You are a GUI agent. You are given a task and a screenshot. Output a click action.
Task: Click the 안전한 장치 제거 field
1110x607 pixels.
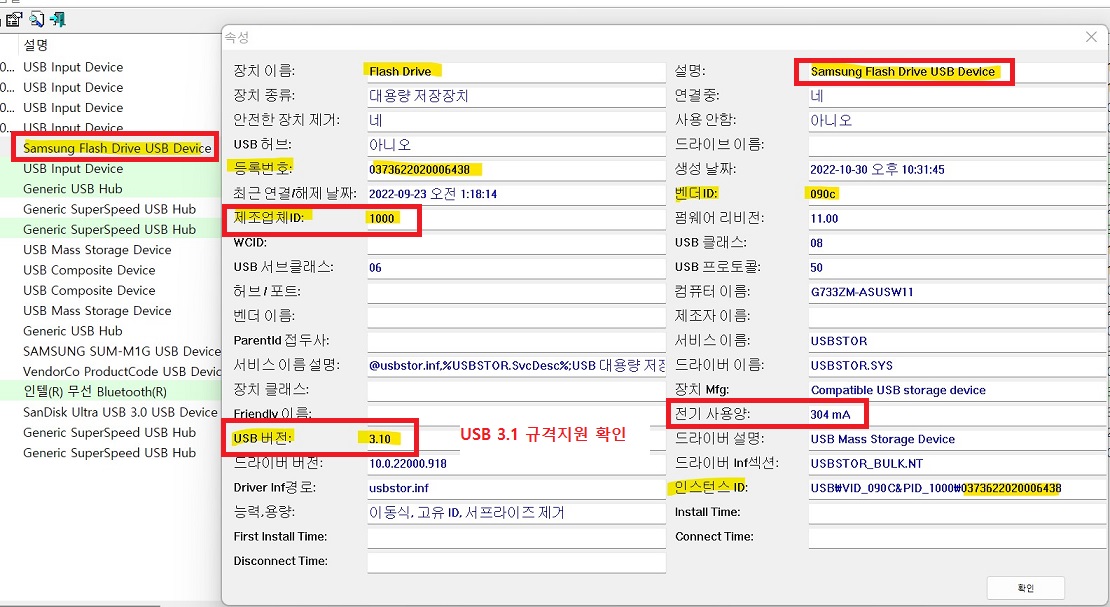tap(516, 120)
